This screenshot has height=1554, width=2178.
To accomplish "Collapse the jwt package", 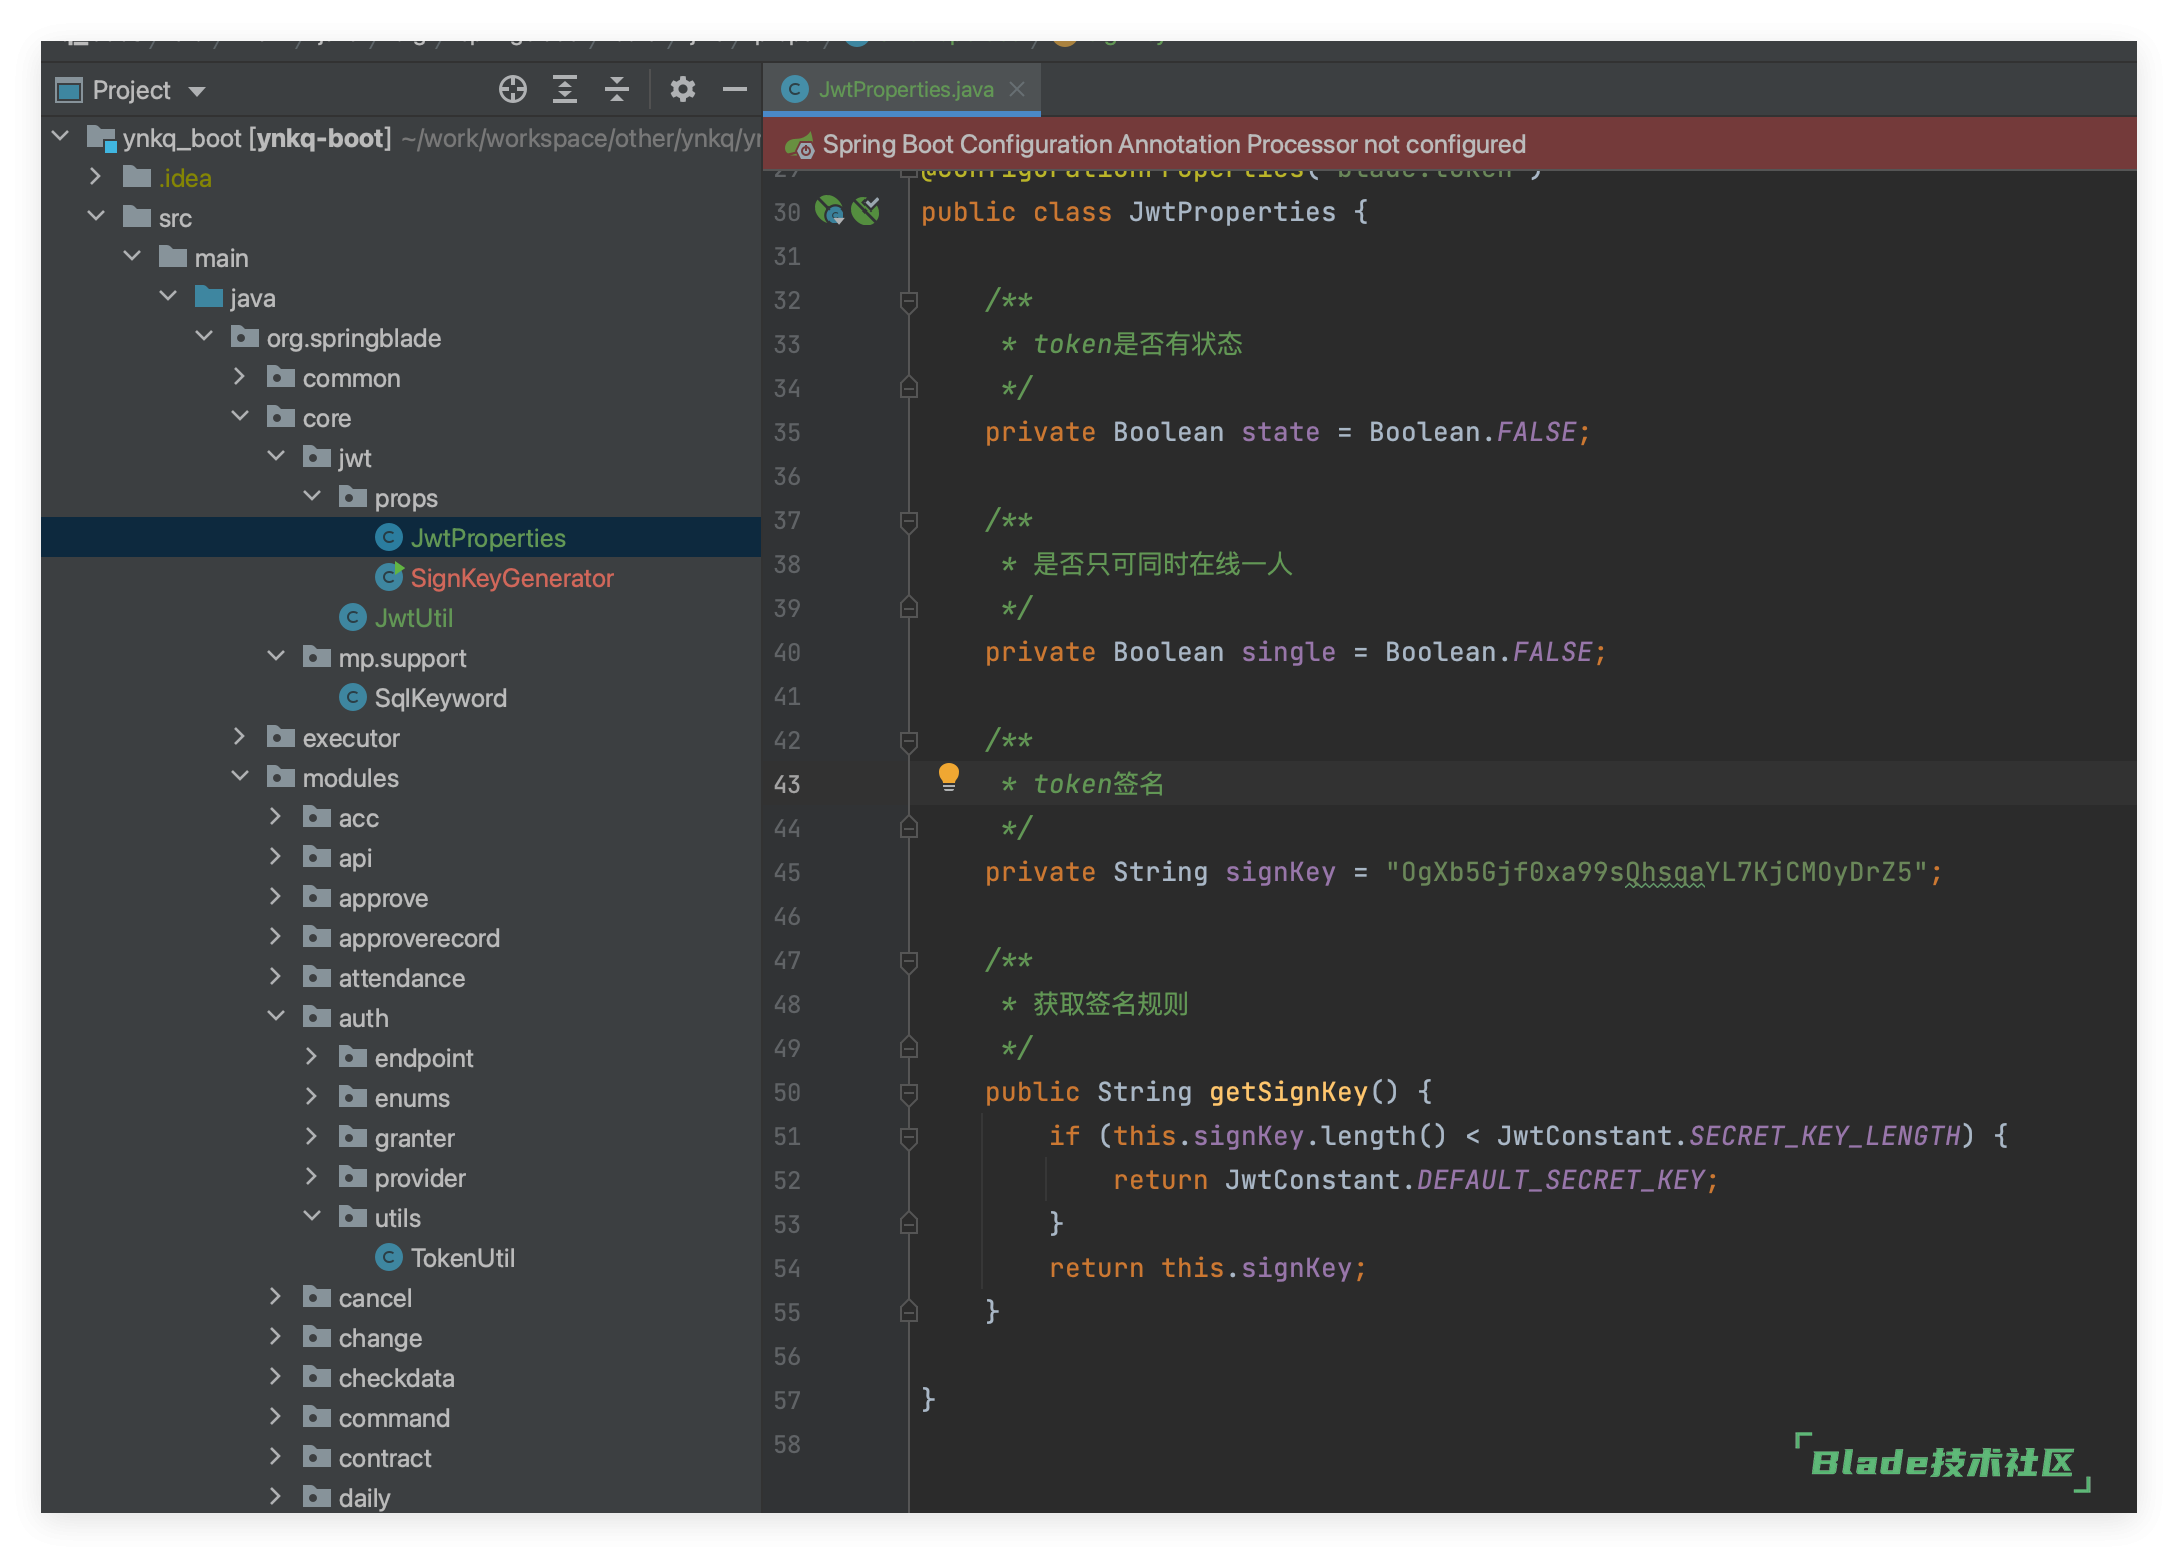I will (x=276, y=456).
